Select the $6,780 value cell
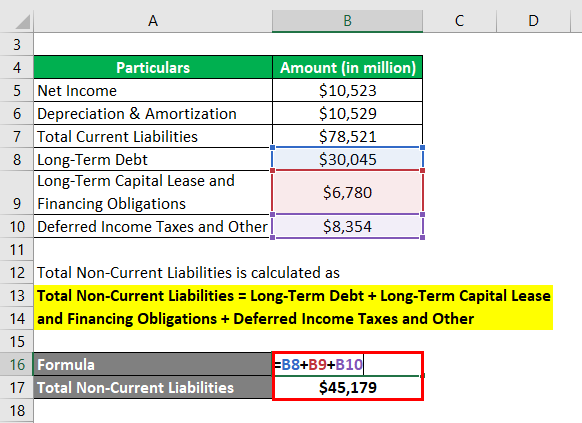Viewport: 582px width, 423px height. point(347,193)
